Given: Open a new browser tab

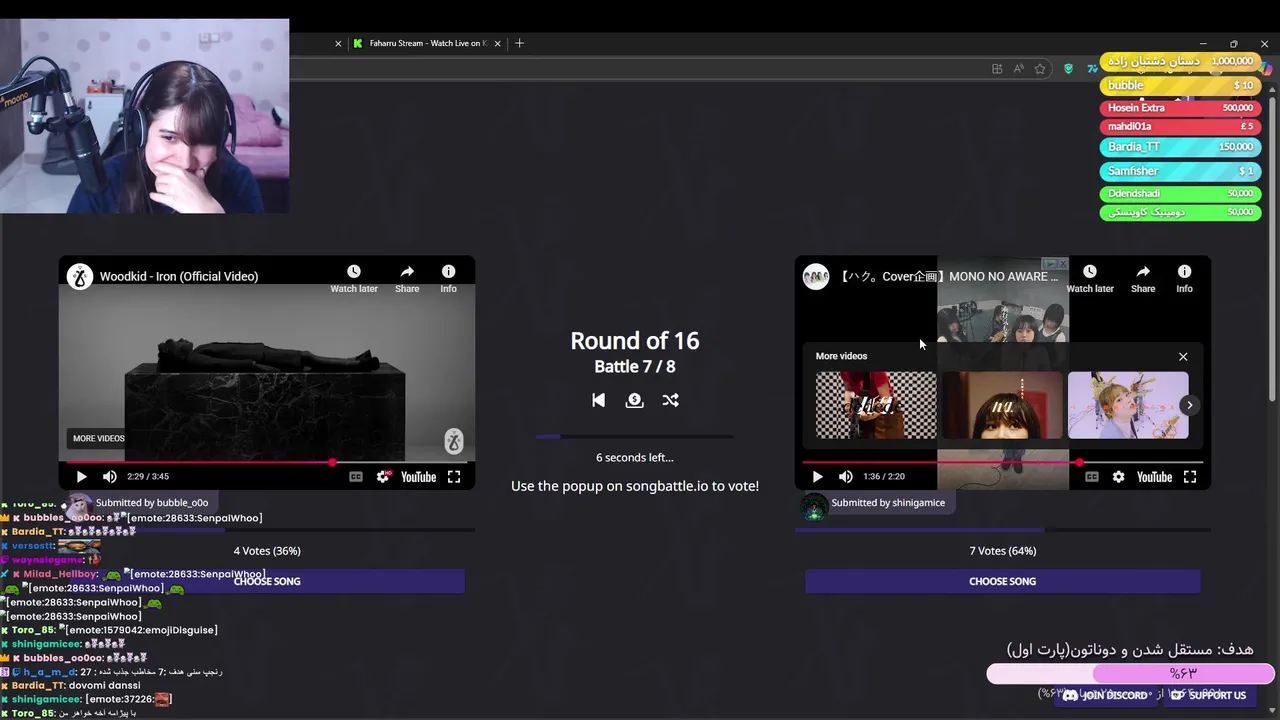Looking at the screenshot, I should [519, 43].
